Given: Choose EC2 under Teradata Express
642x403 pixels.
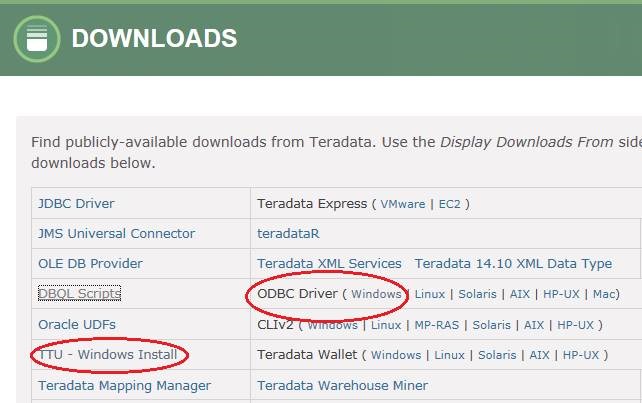Looking at the screenshot, I should (x=448, y=204).
